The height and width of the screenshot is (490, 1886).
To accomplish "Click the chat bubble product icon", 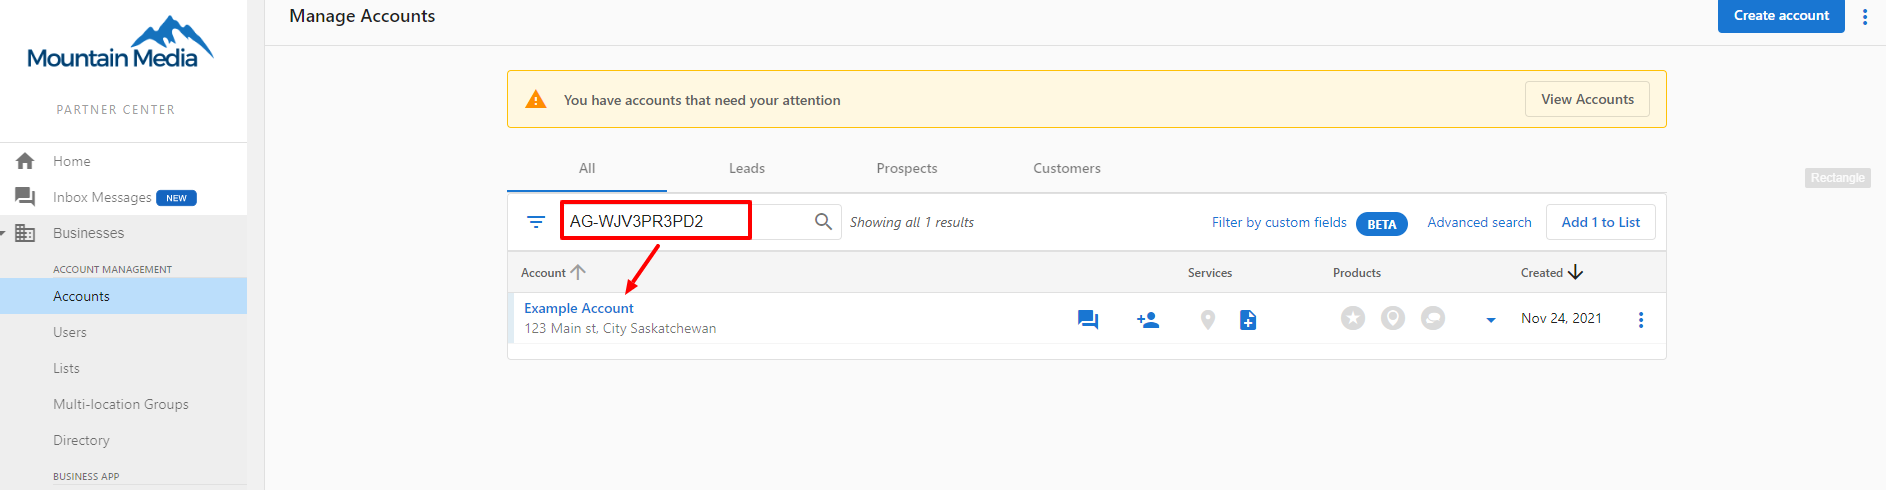I will 1433,318.
